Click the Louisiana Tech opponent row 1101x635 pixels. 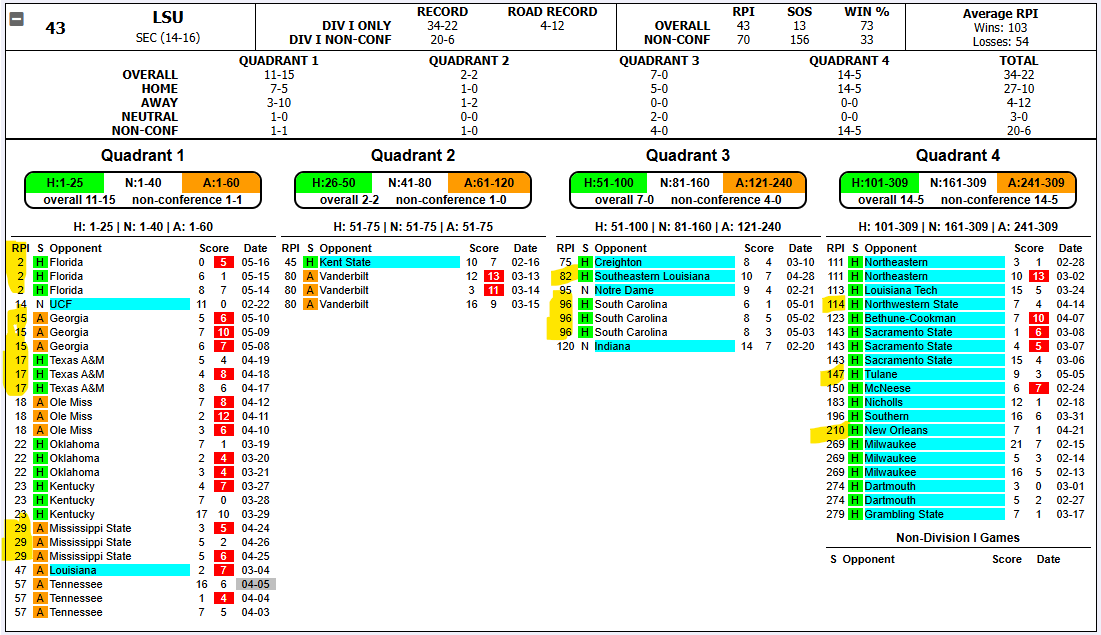(x=934, y=290)
